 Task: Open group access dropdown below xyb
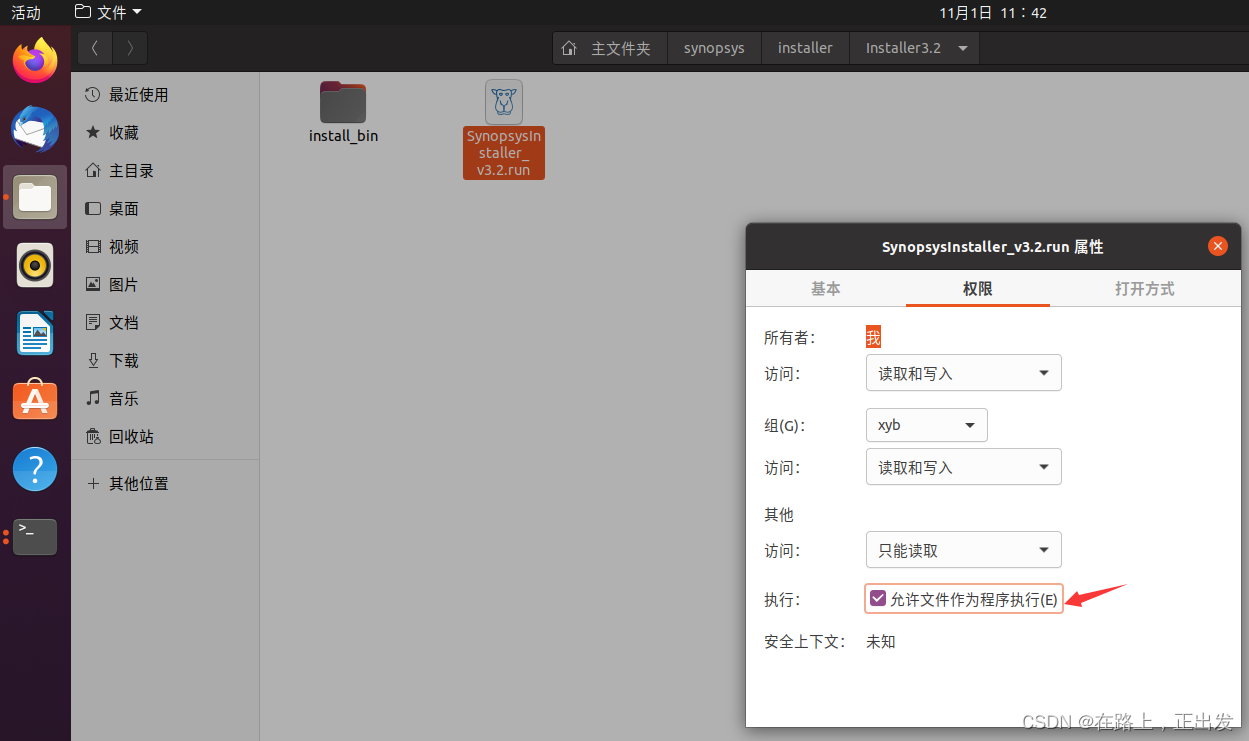963,467
